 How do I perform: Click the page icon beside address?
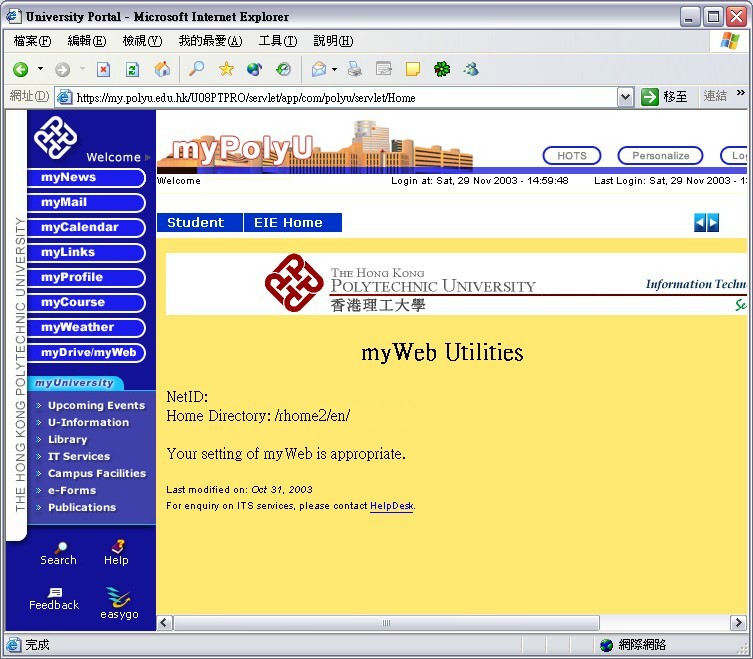tap(64, 98)
